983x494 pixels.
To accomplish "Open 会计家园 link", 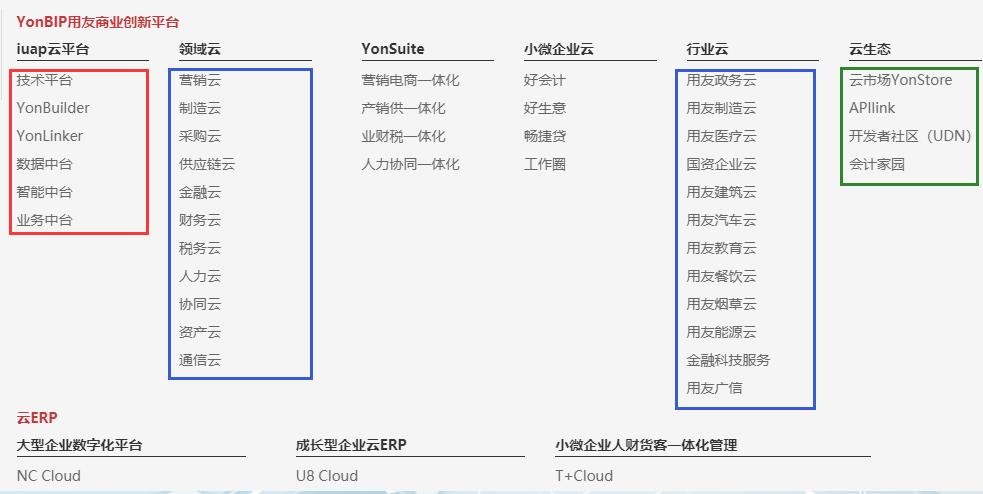I will (877, 164).
